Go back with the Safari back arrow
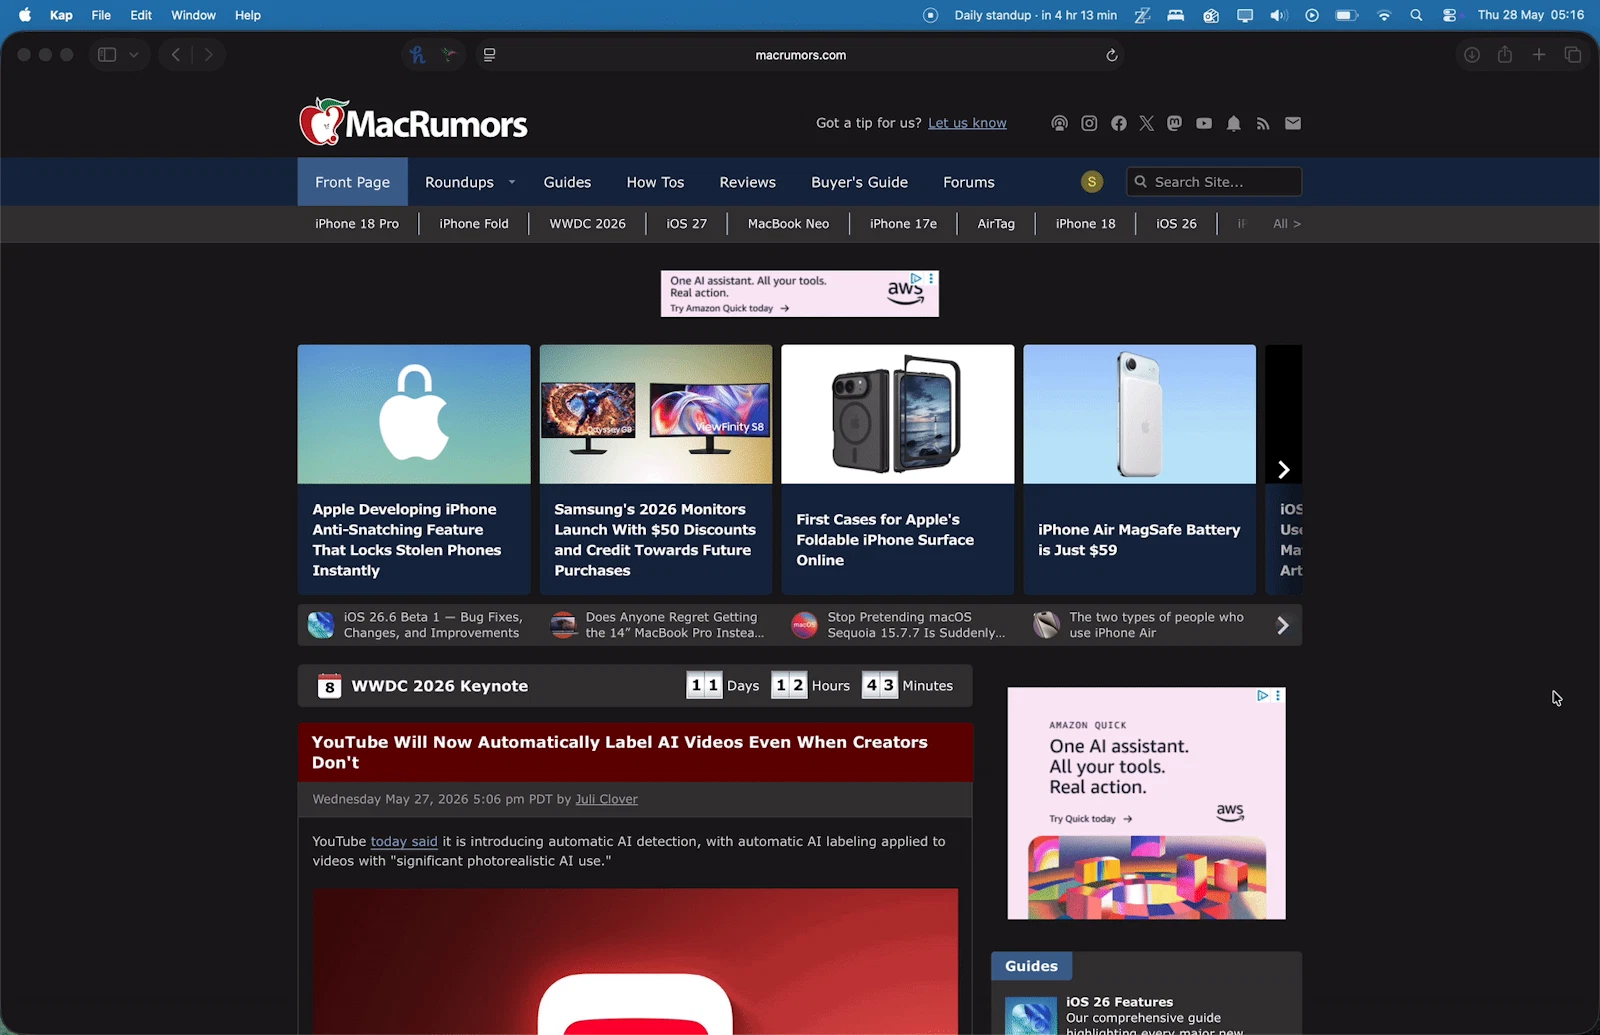1600x1035 pixels. (x=176, y=55)
